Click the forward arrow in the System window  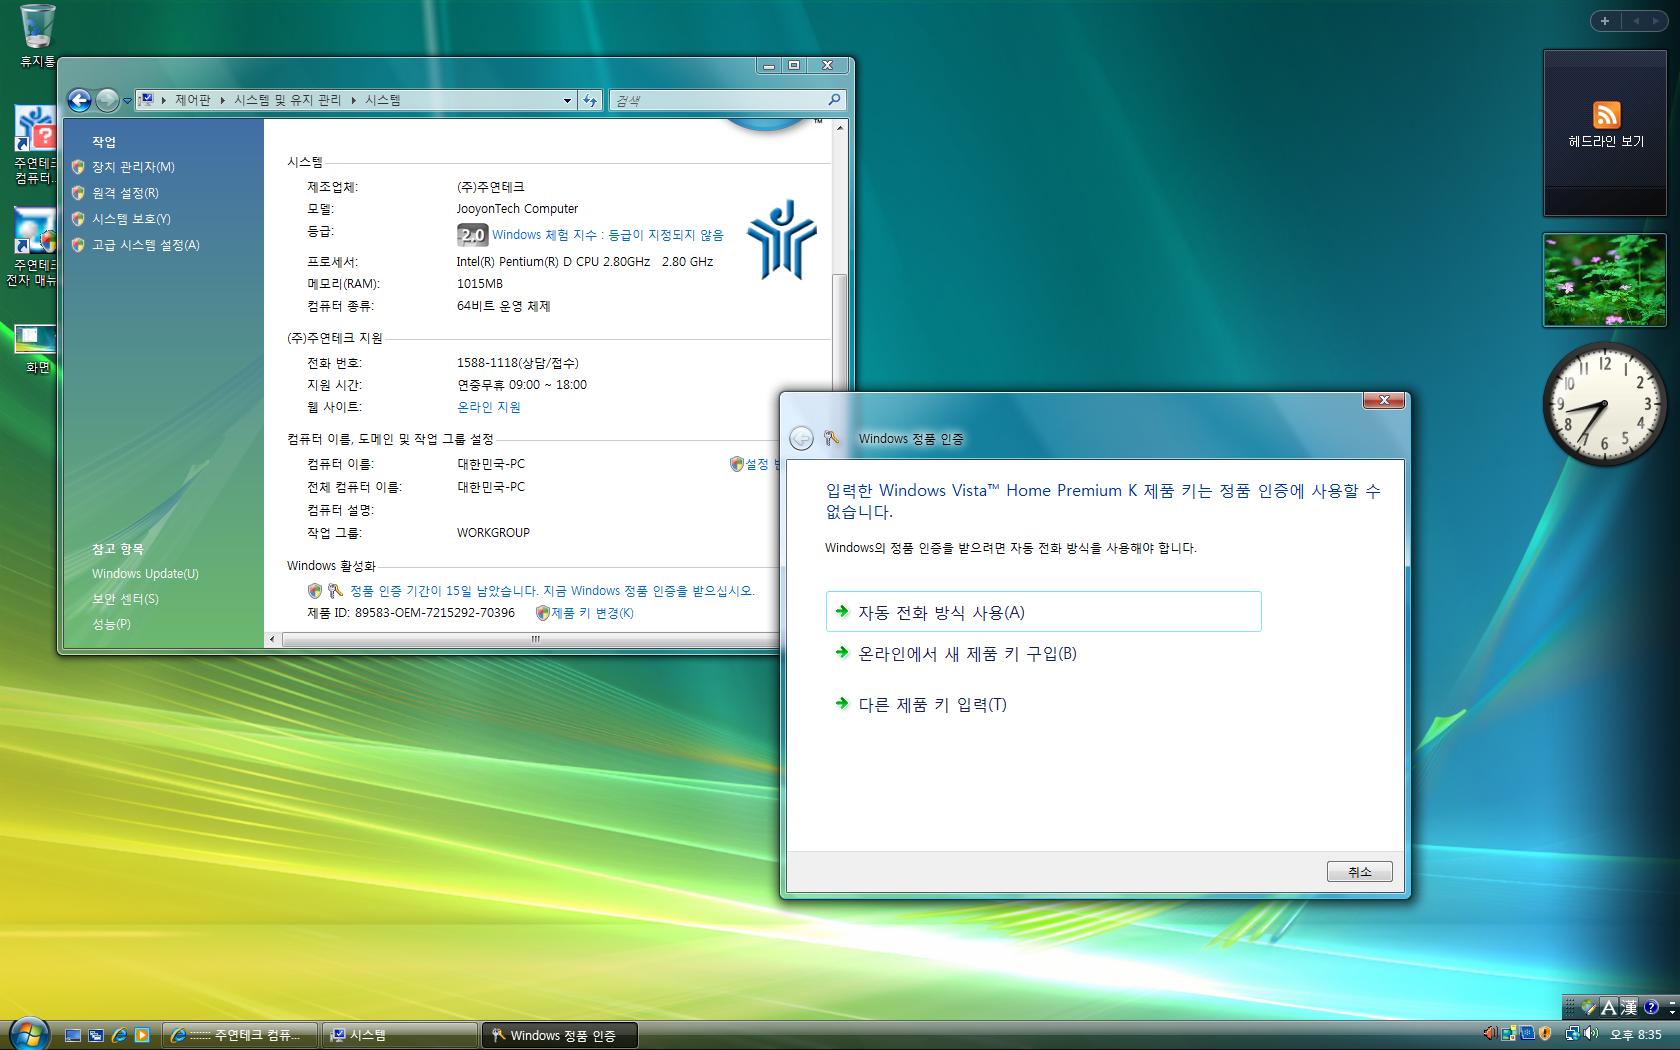tap(107, 100)
